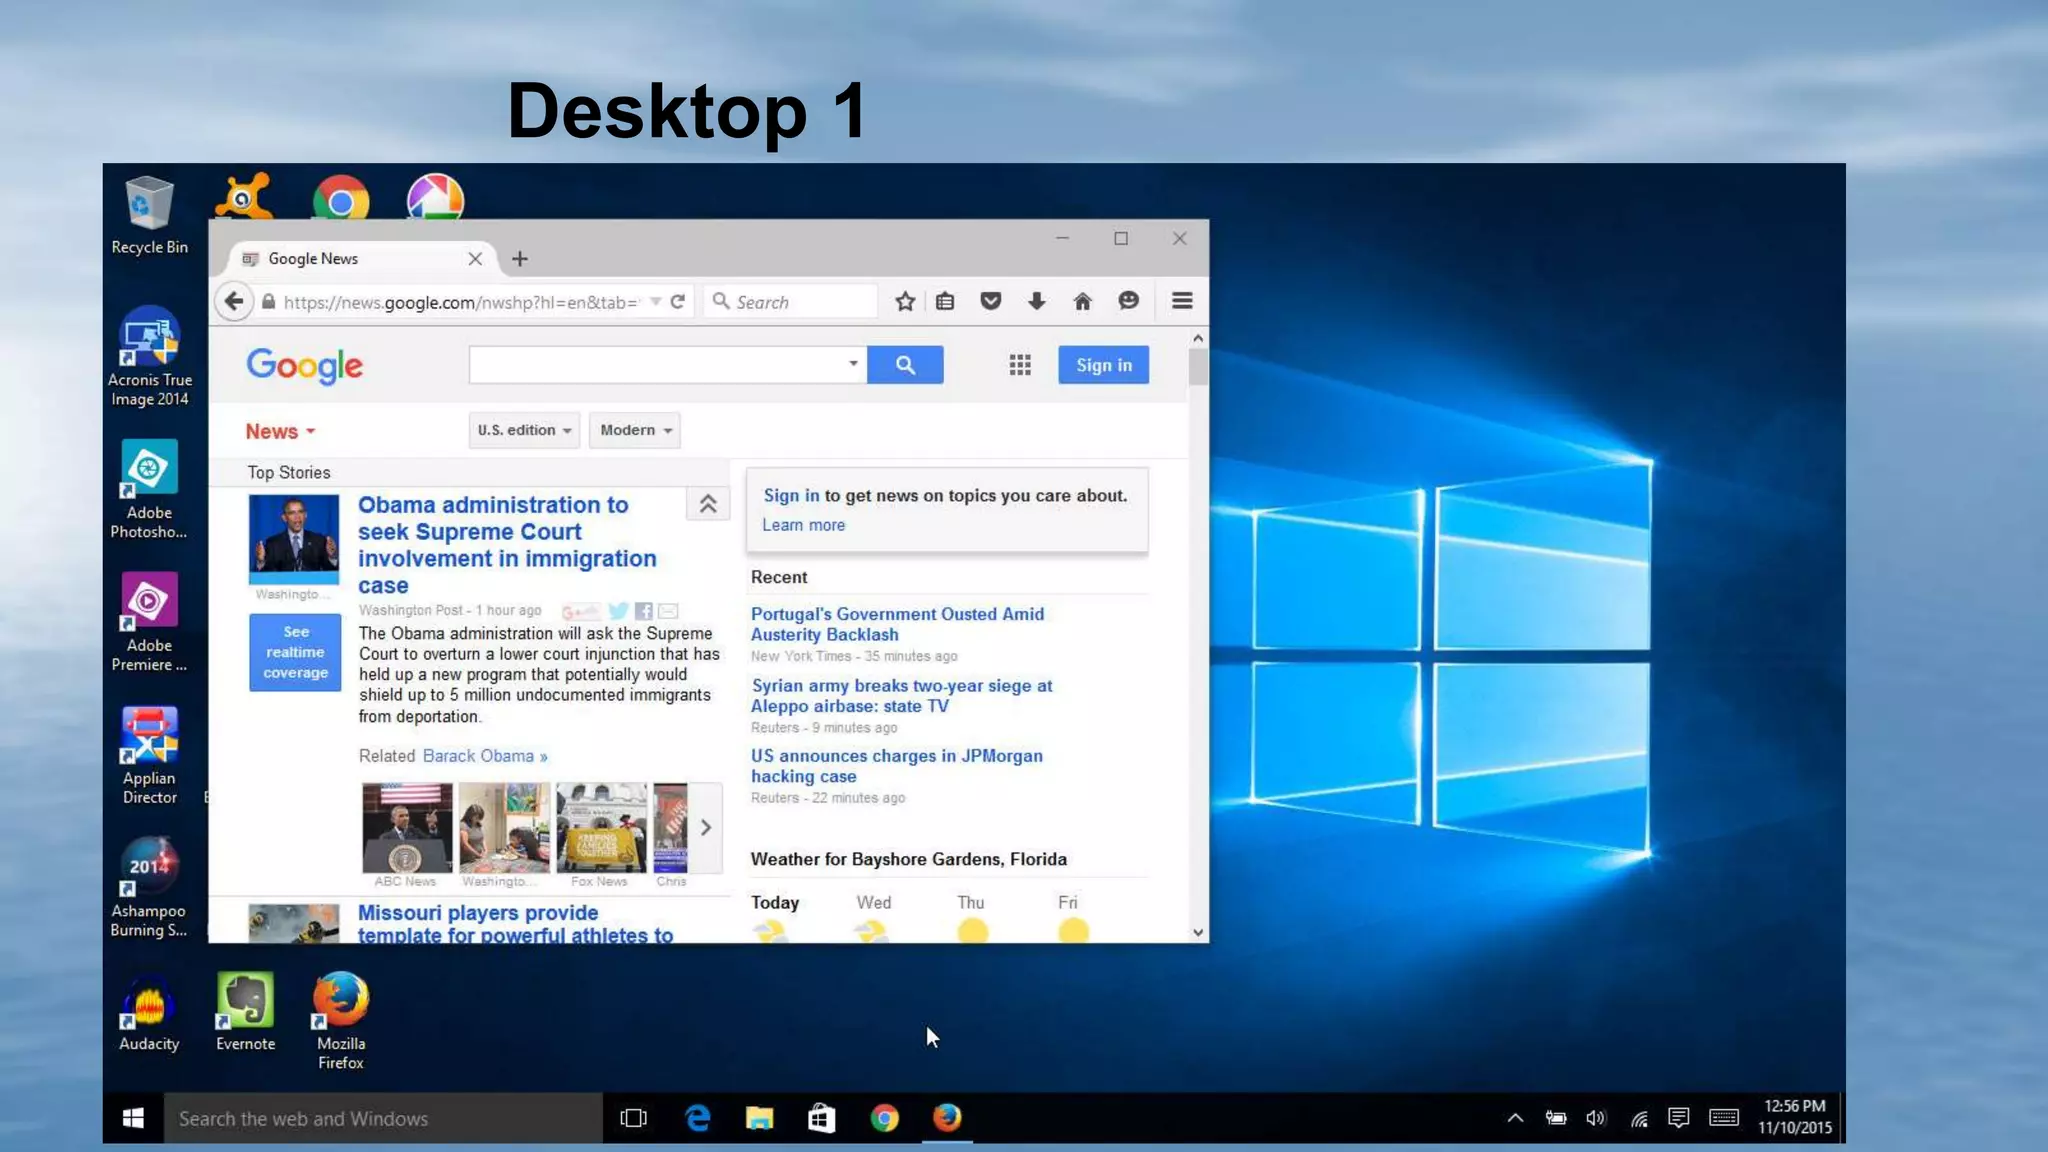Screen dimensions: 2048x1152
Task: Open the Recycle Bin desktop icon
Action: pyautogui.click(x=149, y=216)
